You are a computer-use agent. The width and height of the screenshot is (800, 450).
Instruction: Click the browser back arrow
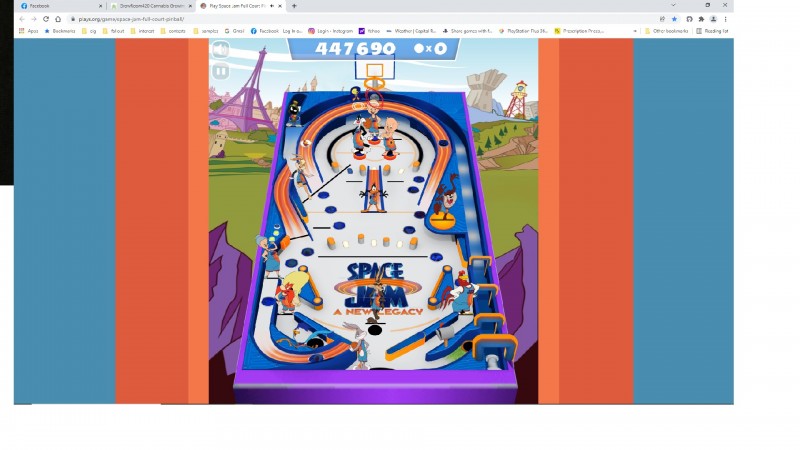(x=21, y=19)
